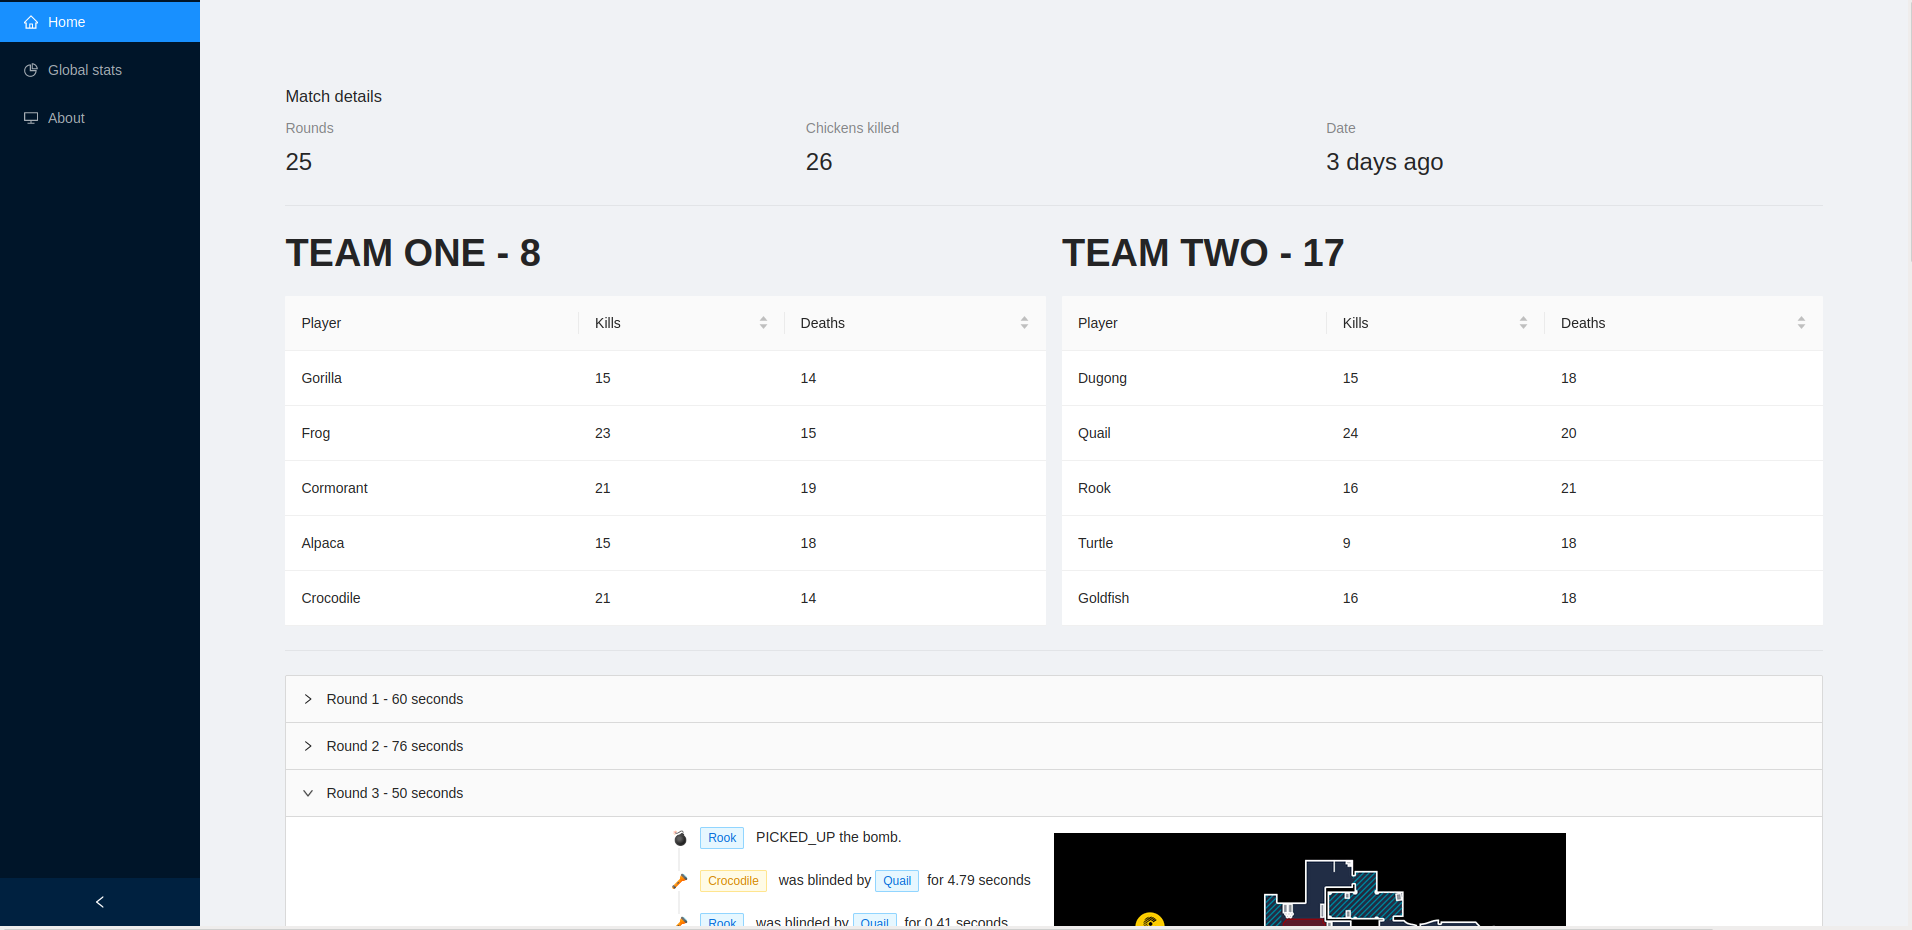Click Frog's kills value 23
The image size is (1912, 930).
coord(603,433)
